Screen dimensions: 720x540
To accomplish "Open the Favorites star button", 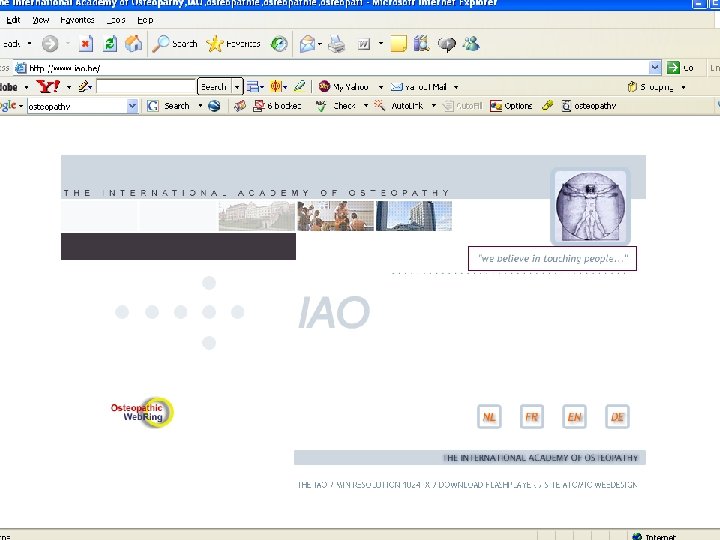I will (233, 44).
